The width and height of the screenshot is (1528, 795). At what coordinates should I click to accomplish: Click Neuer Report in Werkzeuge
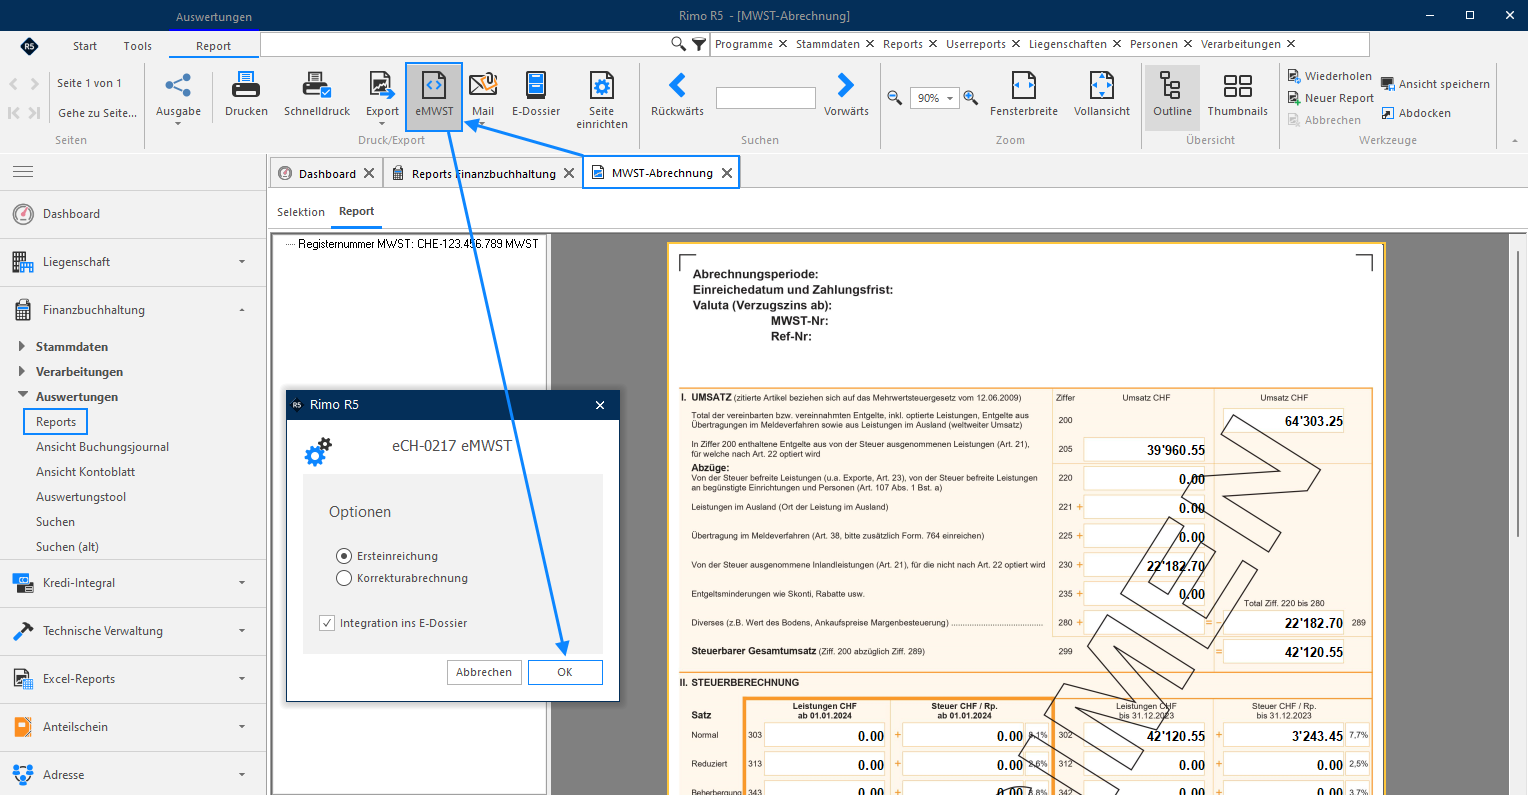click(1330, 98)
